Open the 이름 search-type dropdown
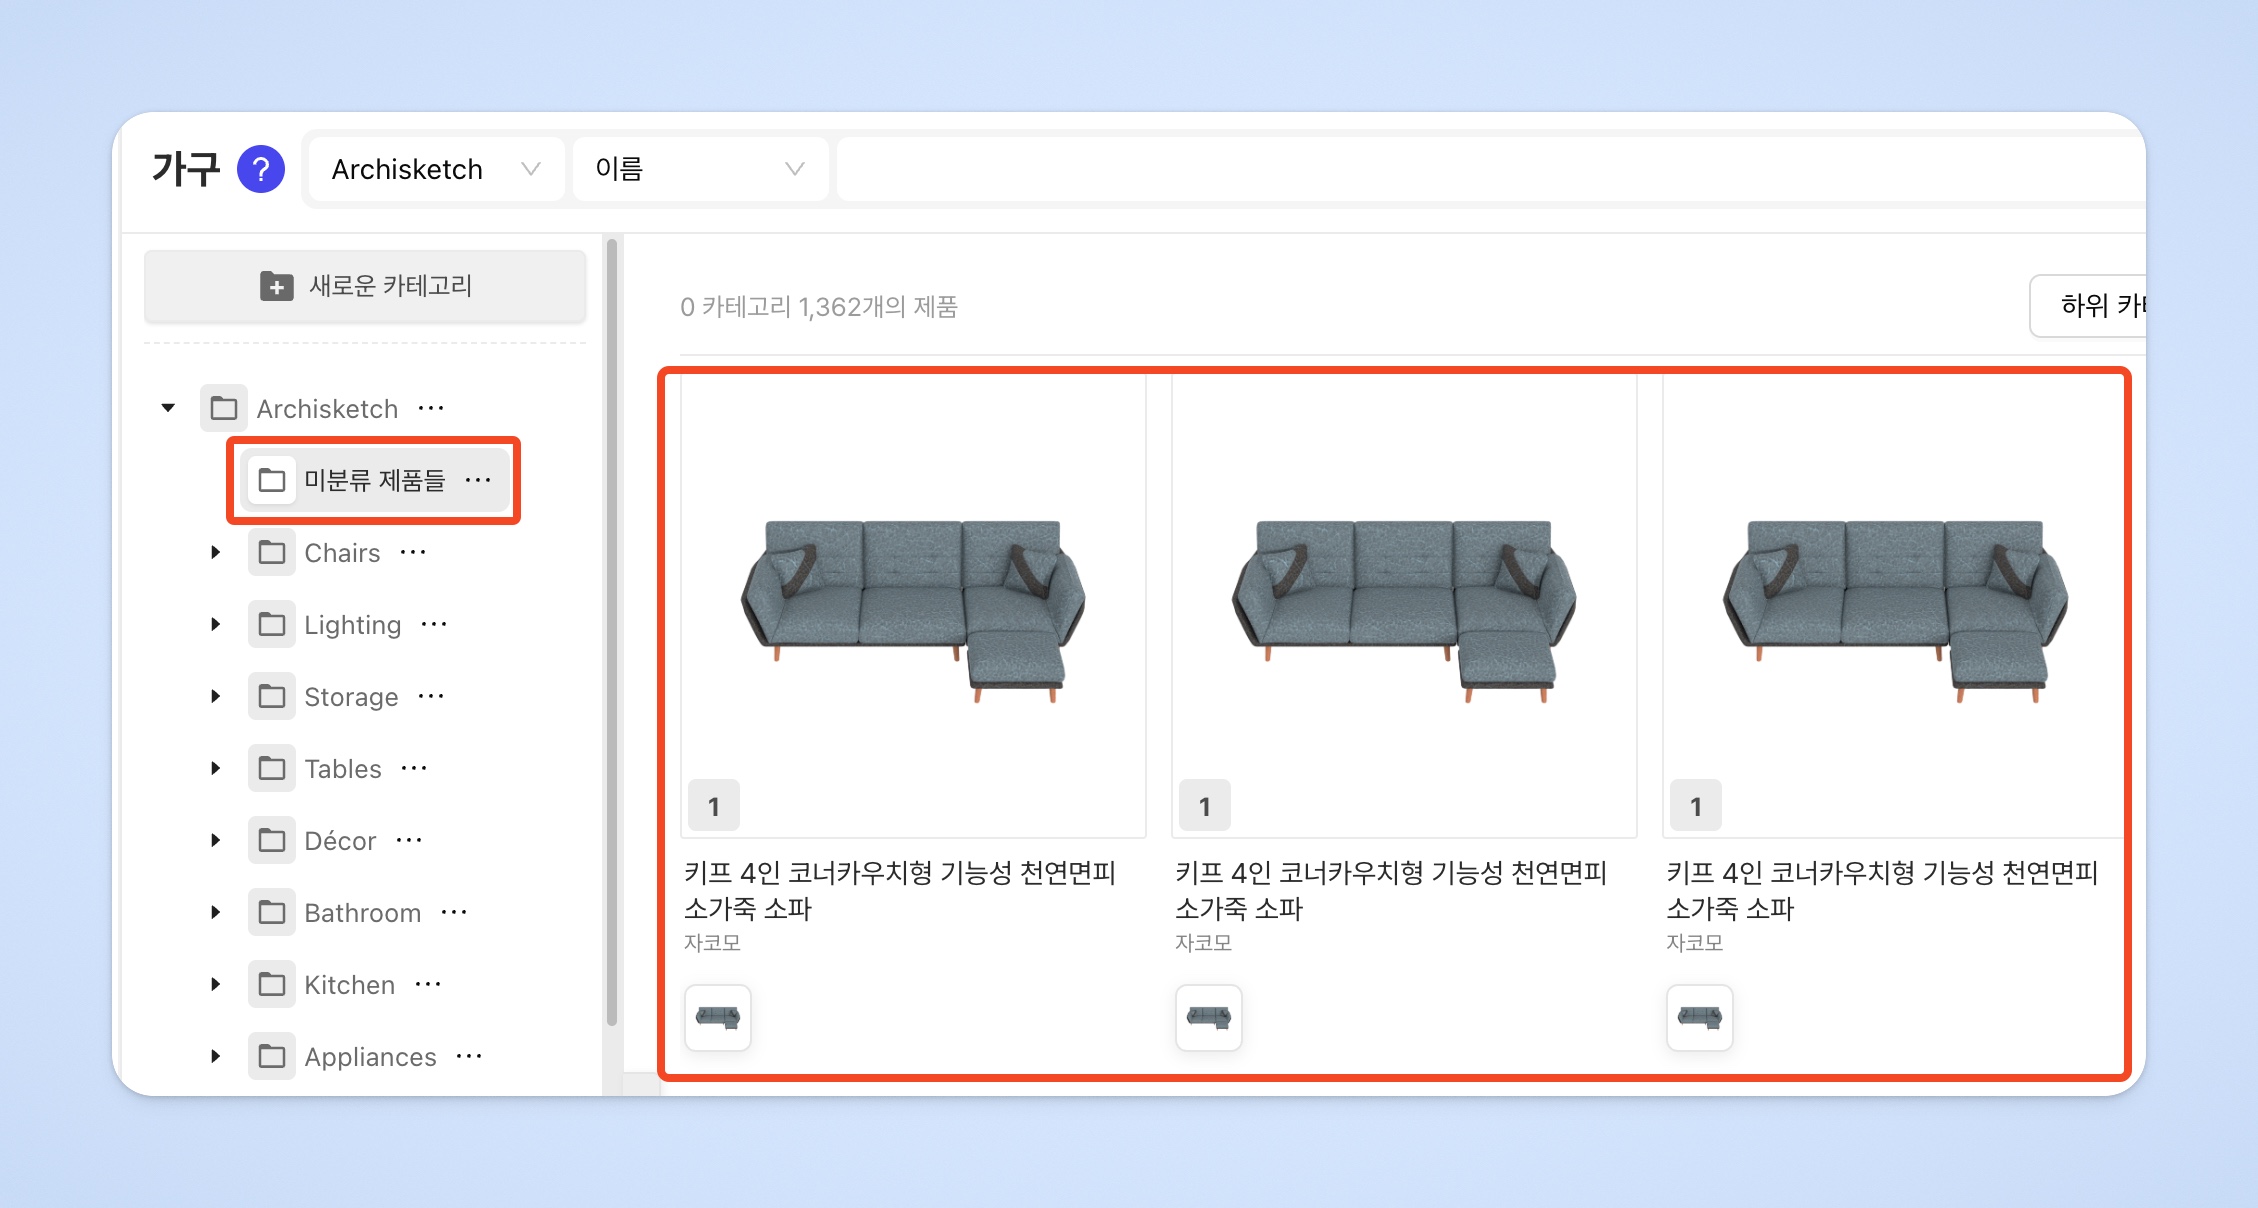The height and width of the screenshot is (1208, 2258). 699,169
